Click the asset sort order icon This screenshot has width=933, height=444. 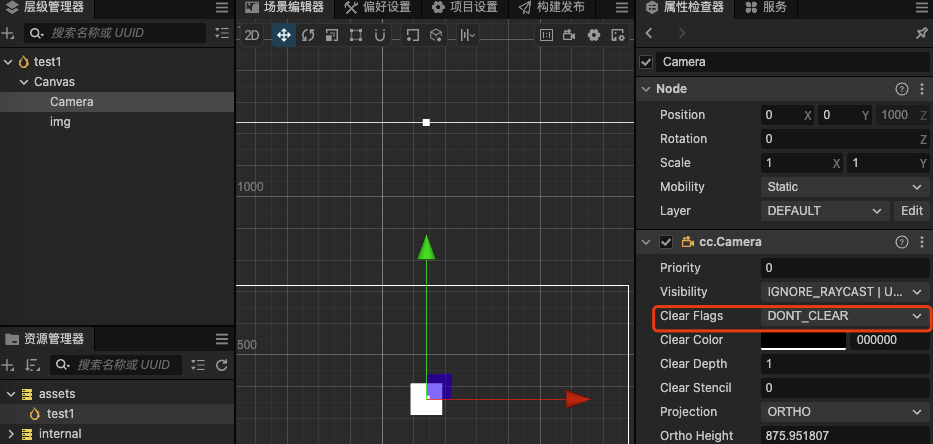tap(33, 365)
